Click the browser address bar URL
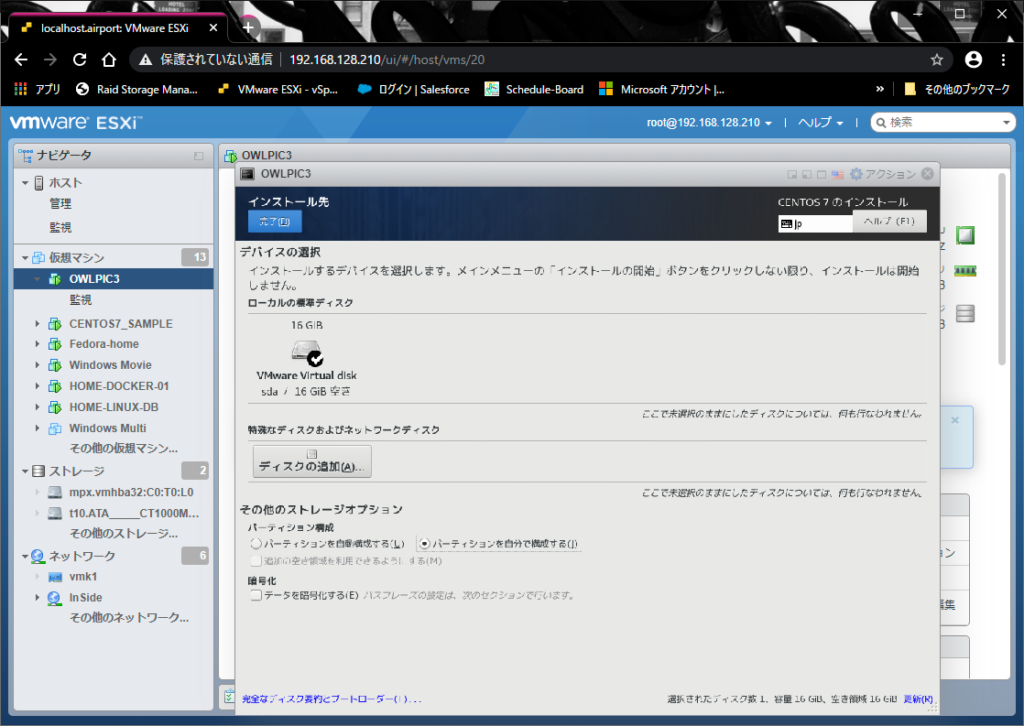 pos(387,60)
